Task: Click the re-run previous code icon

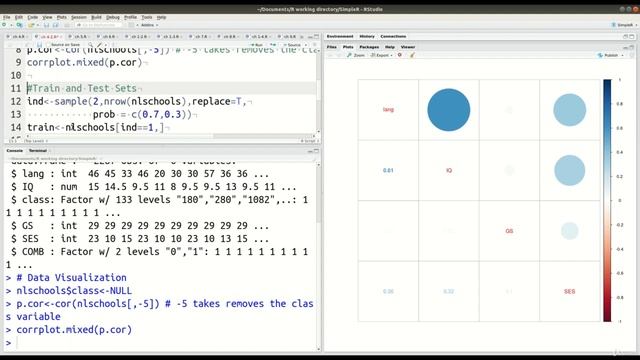Action: point(273,45)
